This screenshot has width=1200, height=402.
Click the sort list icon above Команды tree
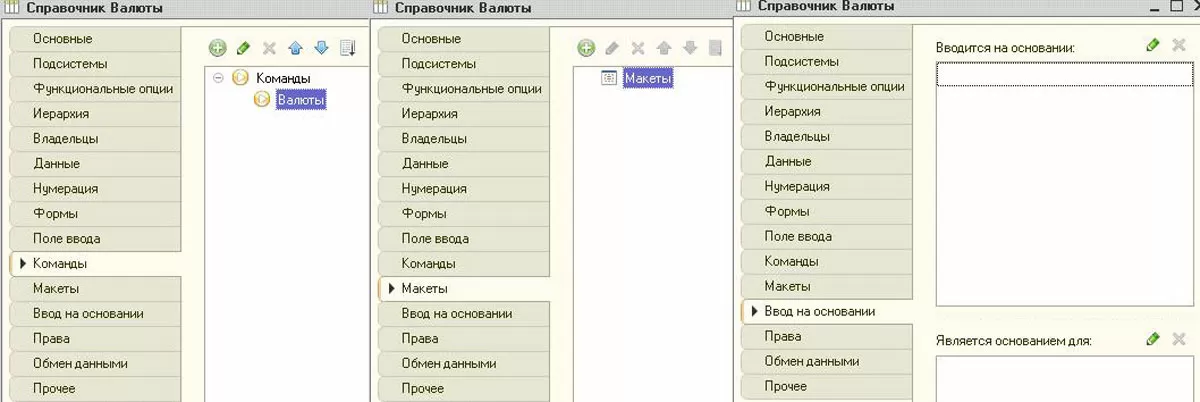pyautogui.click(x=347, y=47)
